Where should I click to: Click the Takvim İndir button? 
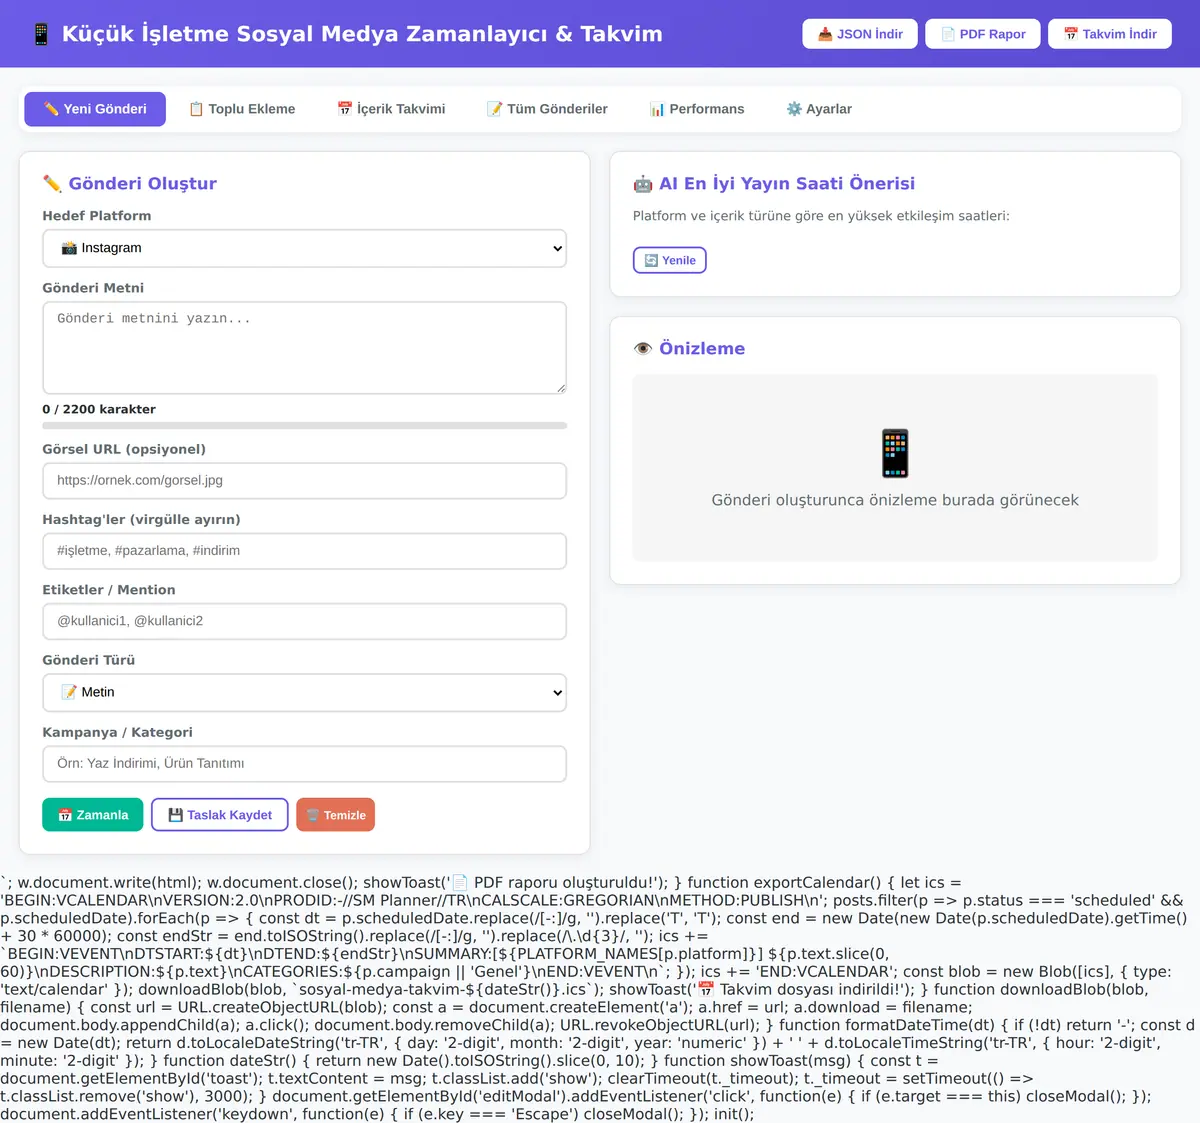(x=1110, y=34)
